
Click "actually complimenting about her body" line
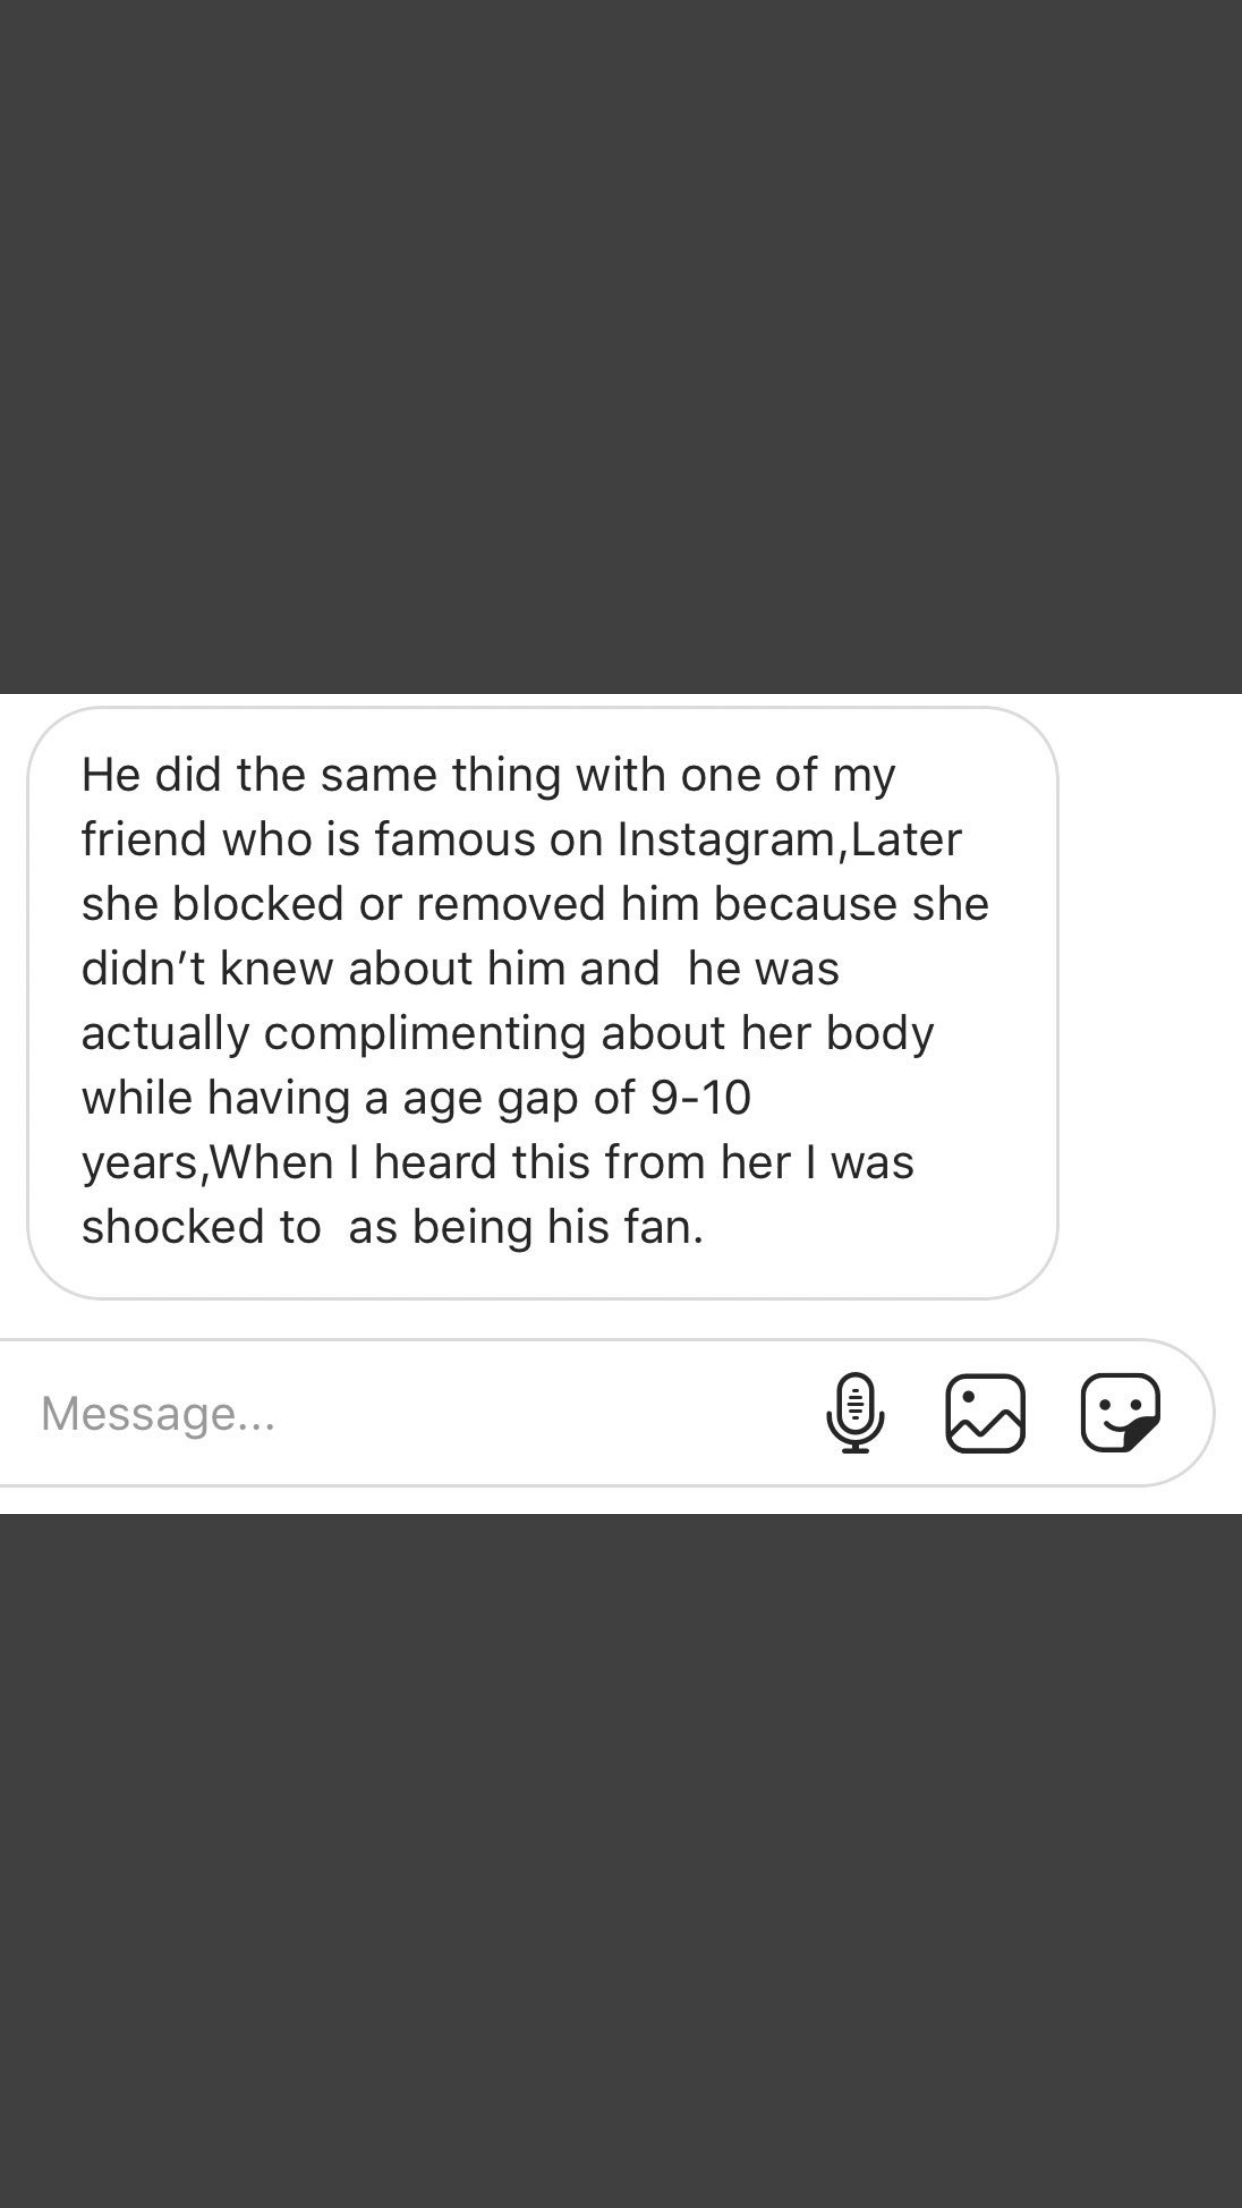click(x=508, y=1034)
